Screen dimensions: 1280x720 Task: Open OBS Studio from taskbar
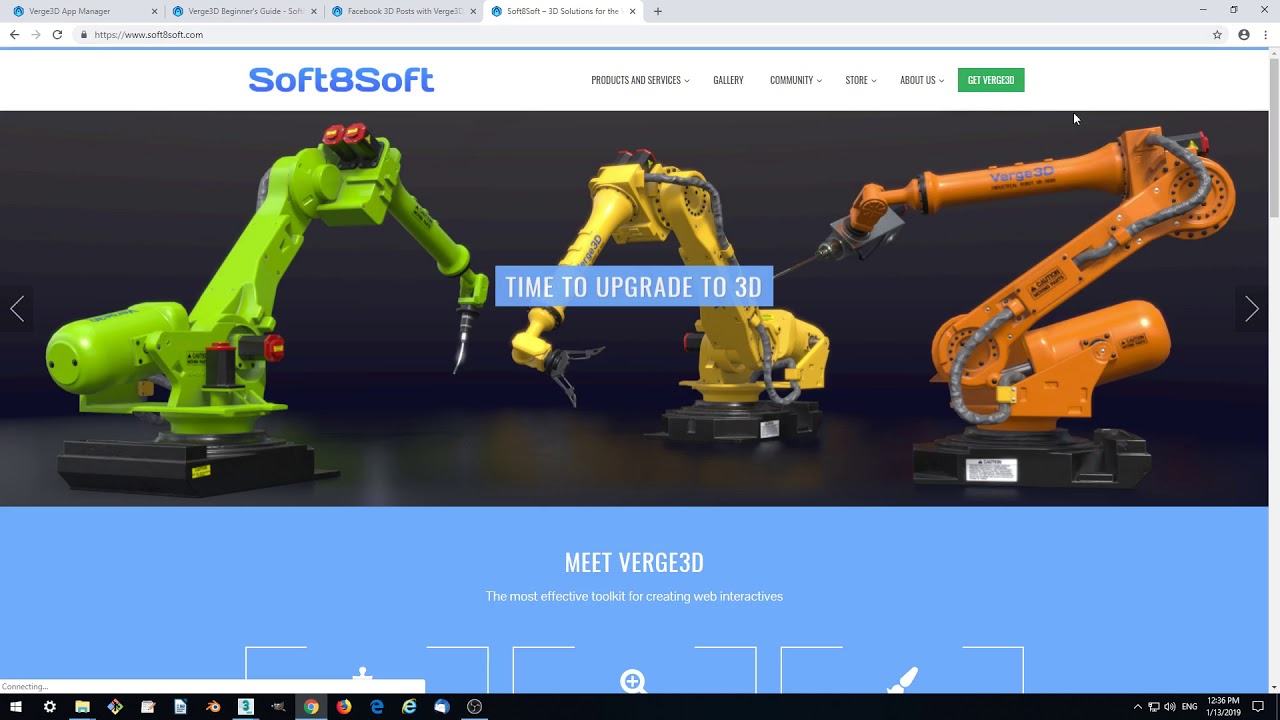click(475, 706)
